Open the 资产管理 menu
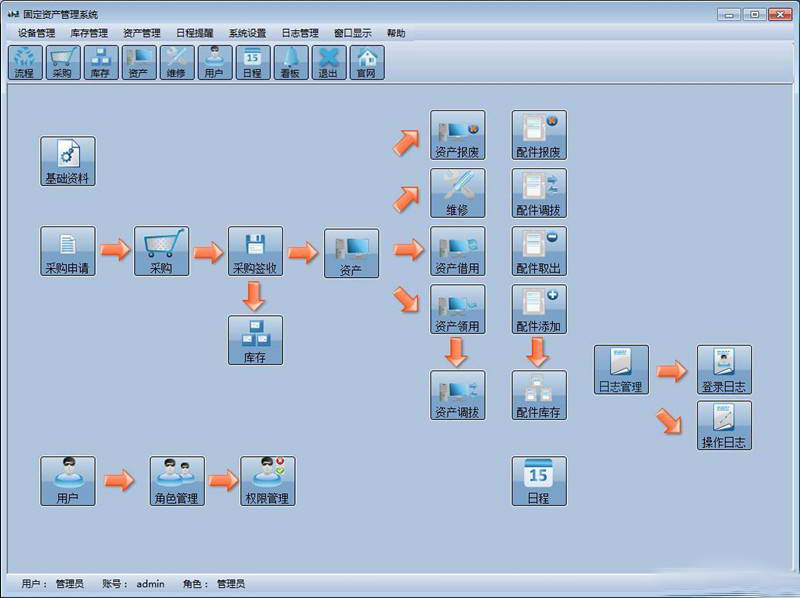This screenshot has height=598, width=800. [x=142, y=33]
